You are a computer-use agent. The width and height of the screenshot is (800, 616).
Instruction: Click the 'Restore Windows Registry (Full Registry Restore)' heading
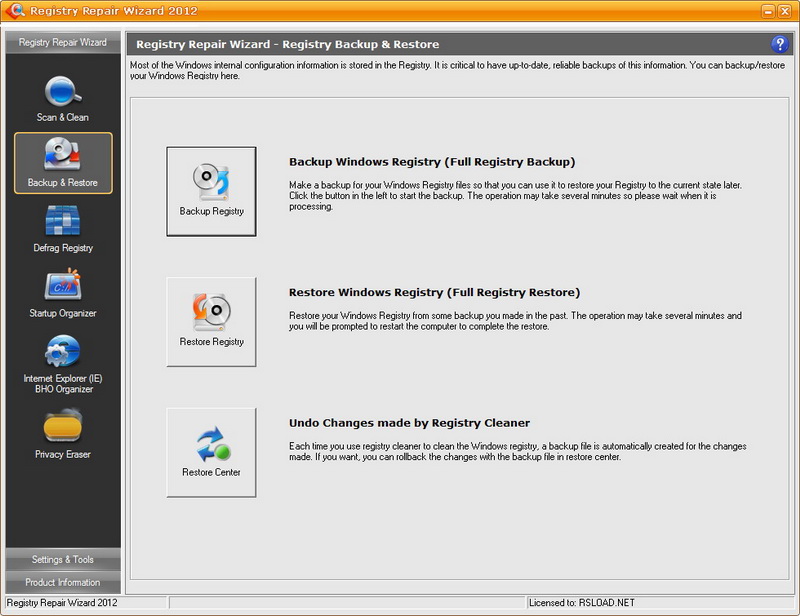(434, 292)
